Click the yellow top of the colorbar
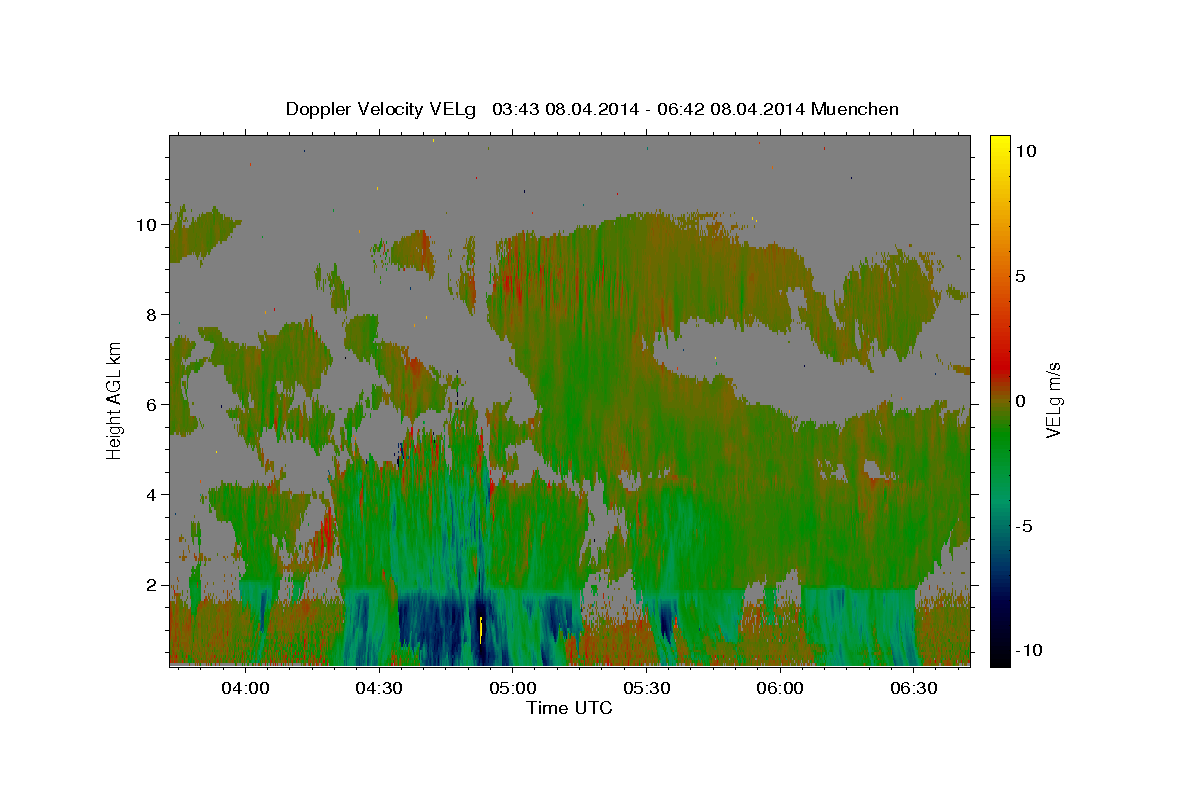This screenshot has width=1200, height=800. click(x=999, y=145)
